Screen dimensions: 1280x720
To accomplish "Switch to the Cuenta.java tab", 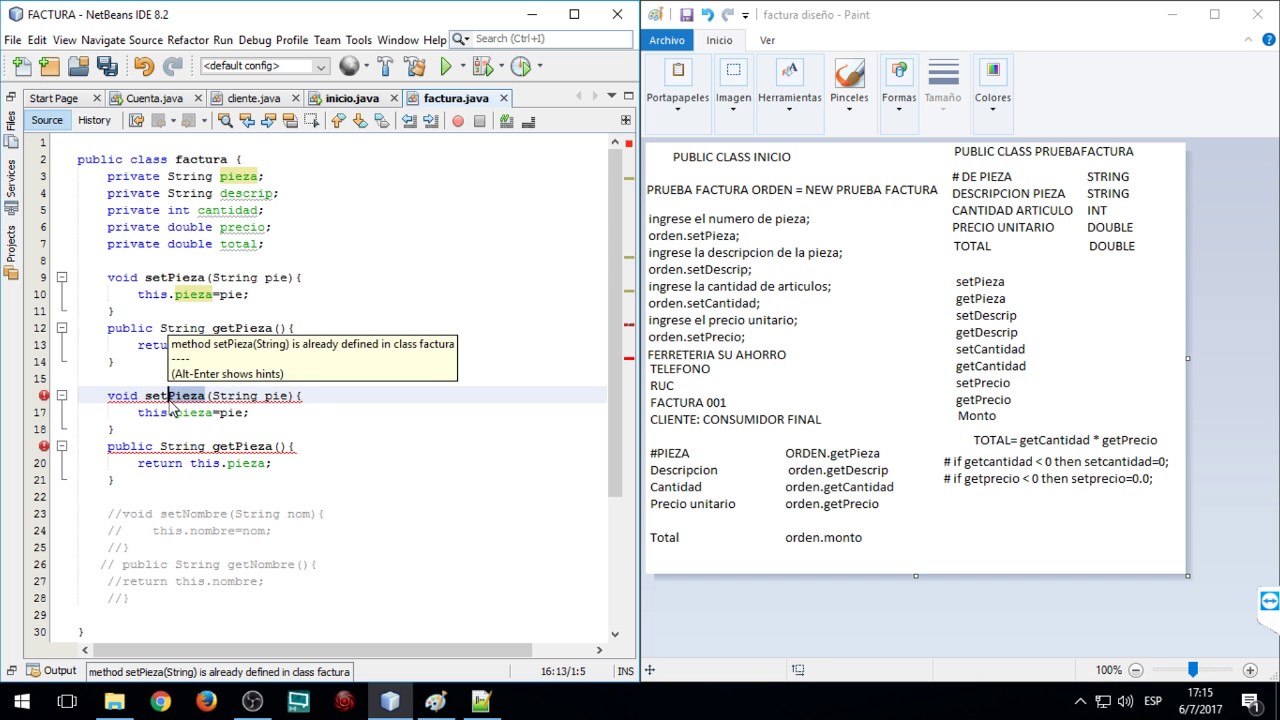I will click(x=154, y=98).
